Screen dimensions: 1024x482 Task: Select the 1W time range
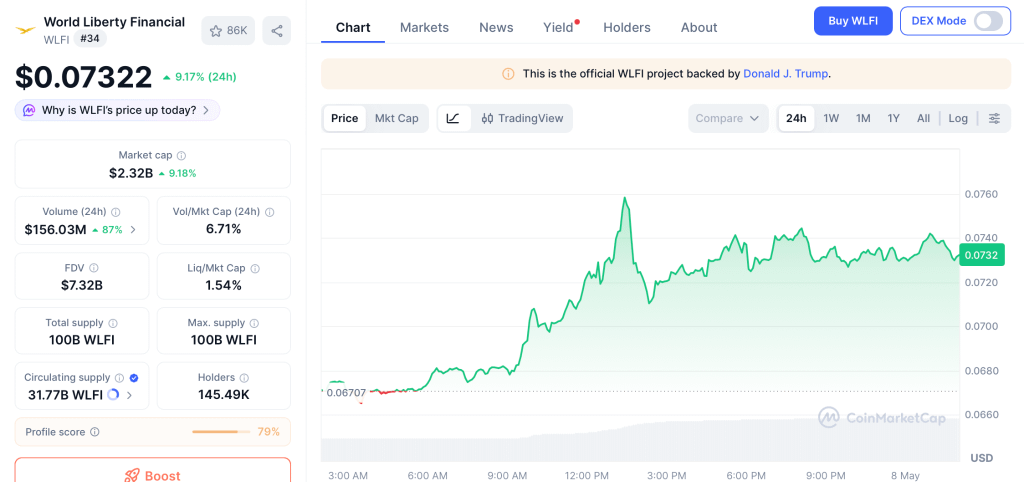(x=831, y=118)
